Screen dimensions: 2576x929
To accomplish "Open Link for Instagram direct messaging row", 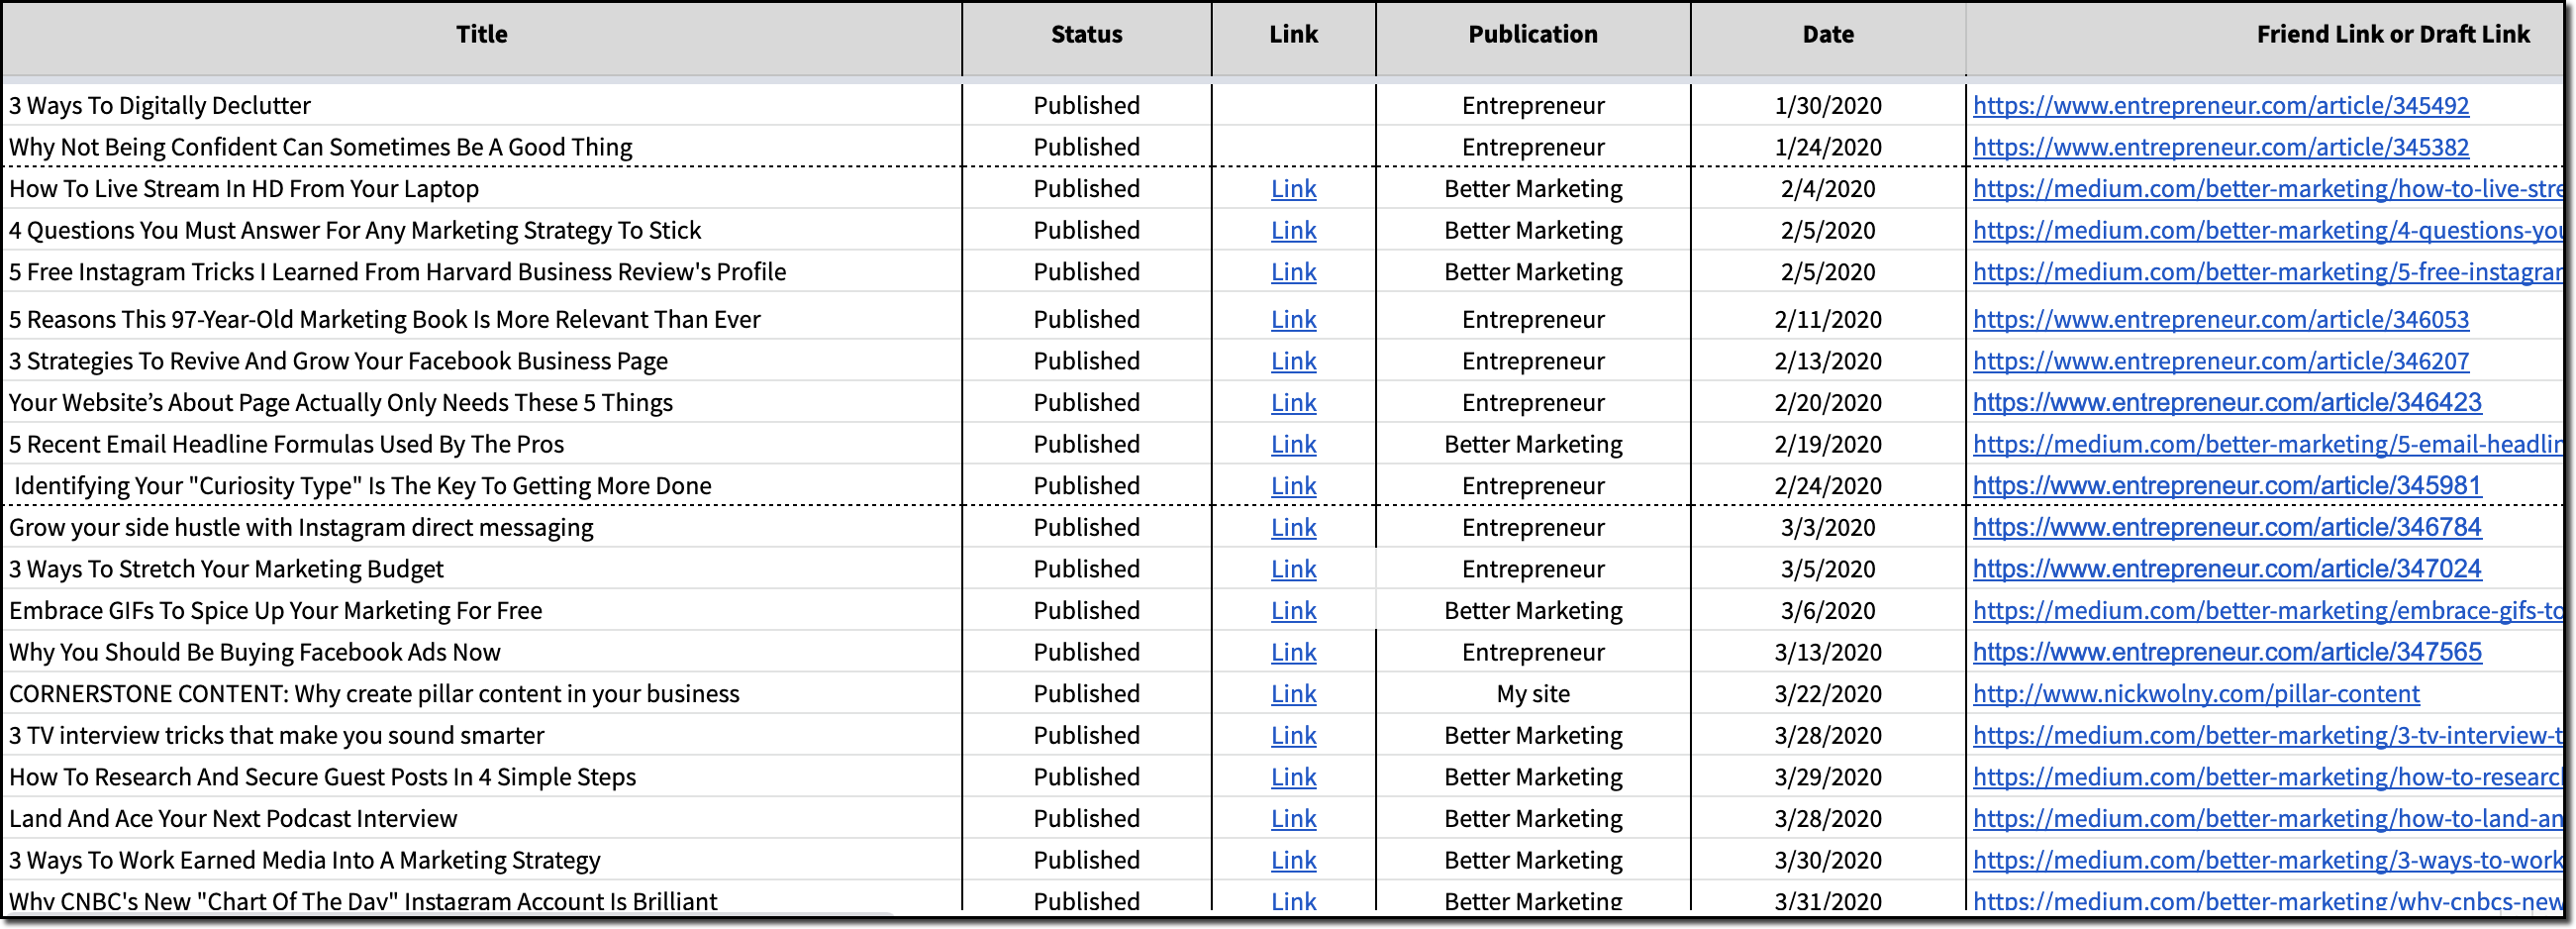I will tap(1293, 528).
